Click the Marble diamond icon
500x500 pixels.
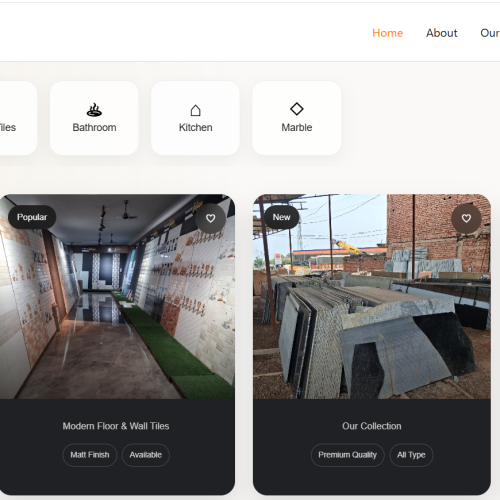click(297, 109)
